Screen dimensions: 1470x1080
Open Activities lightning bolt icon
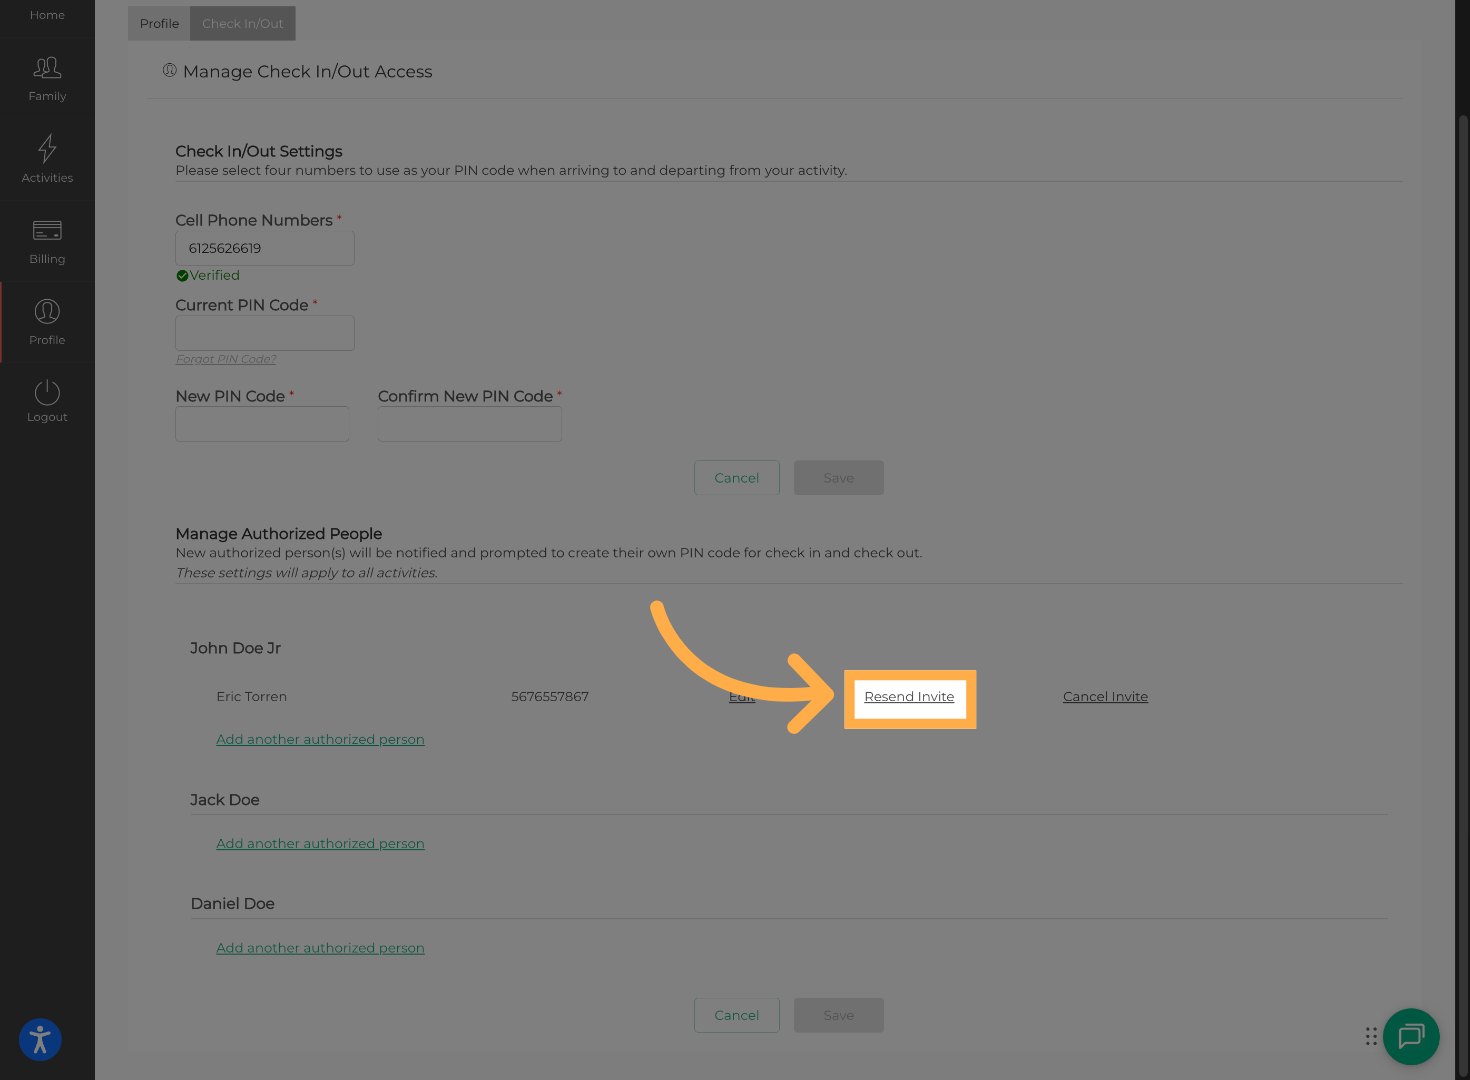(47, 149)
